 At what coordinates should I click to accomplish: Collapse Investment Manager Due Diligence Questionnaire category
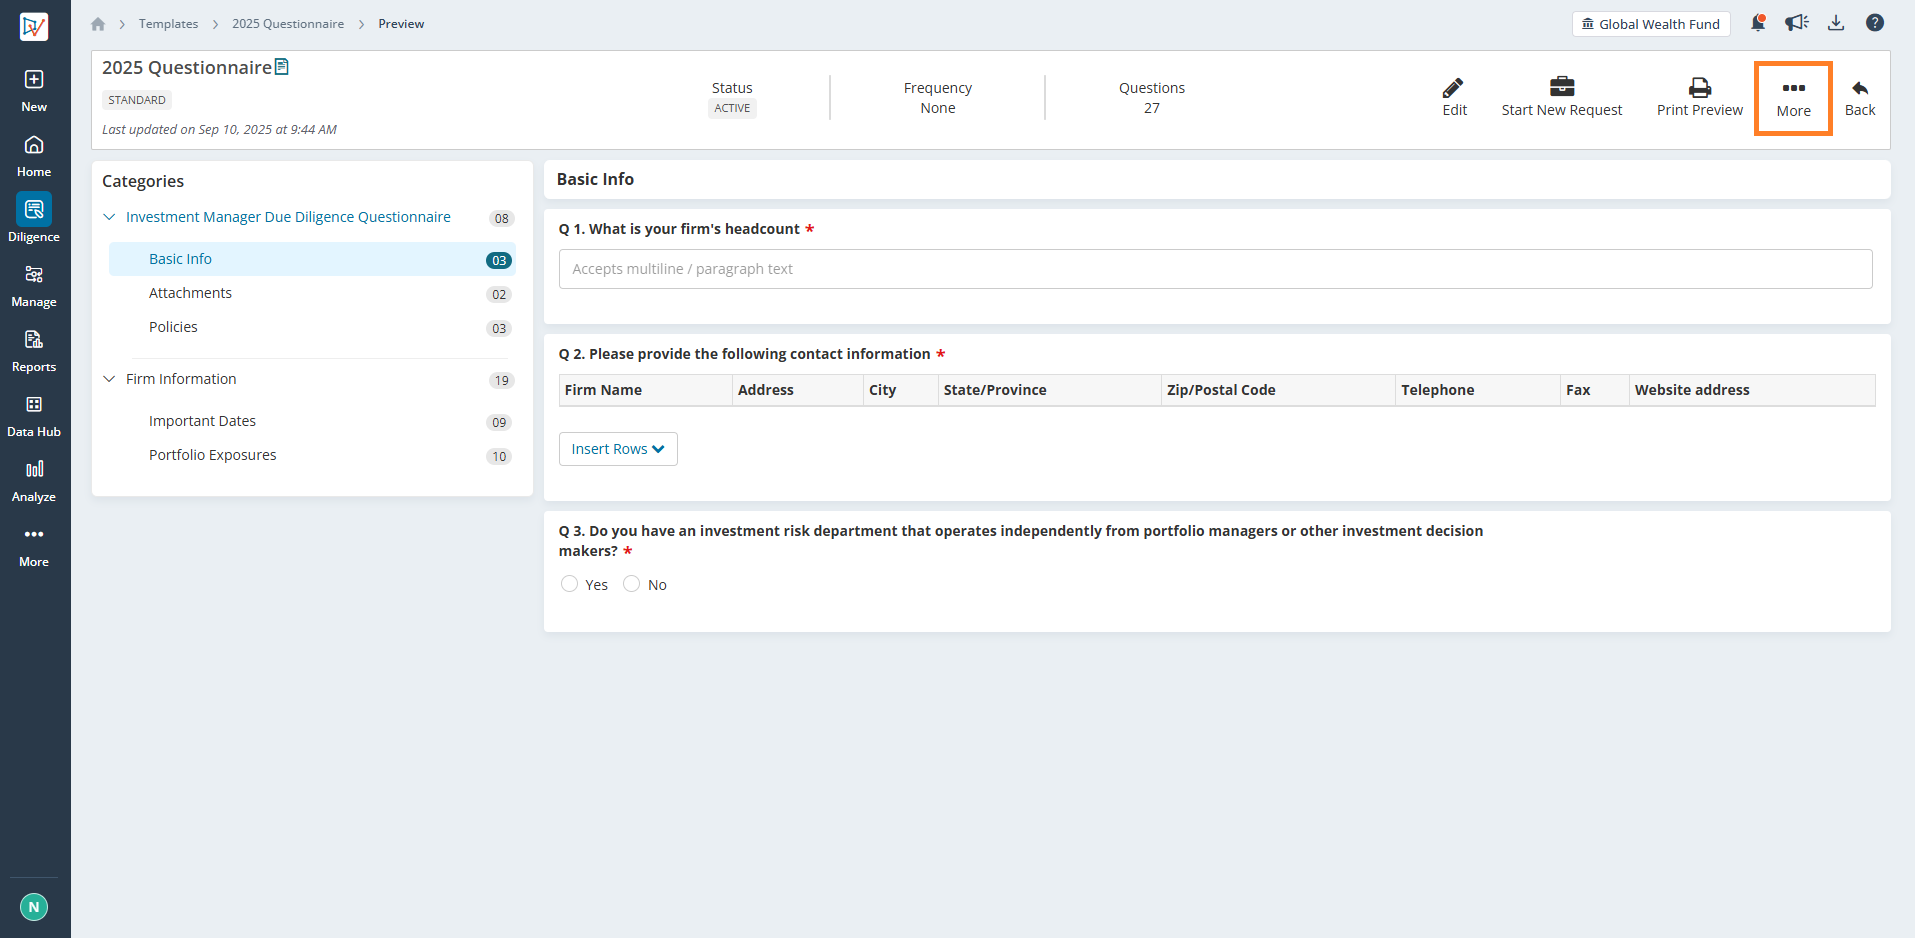pos(109,217)
